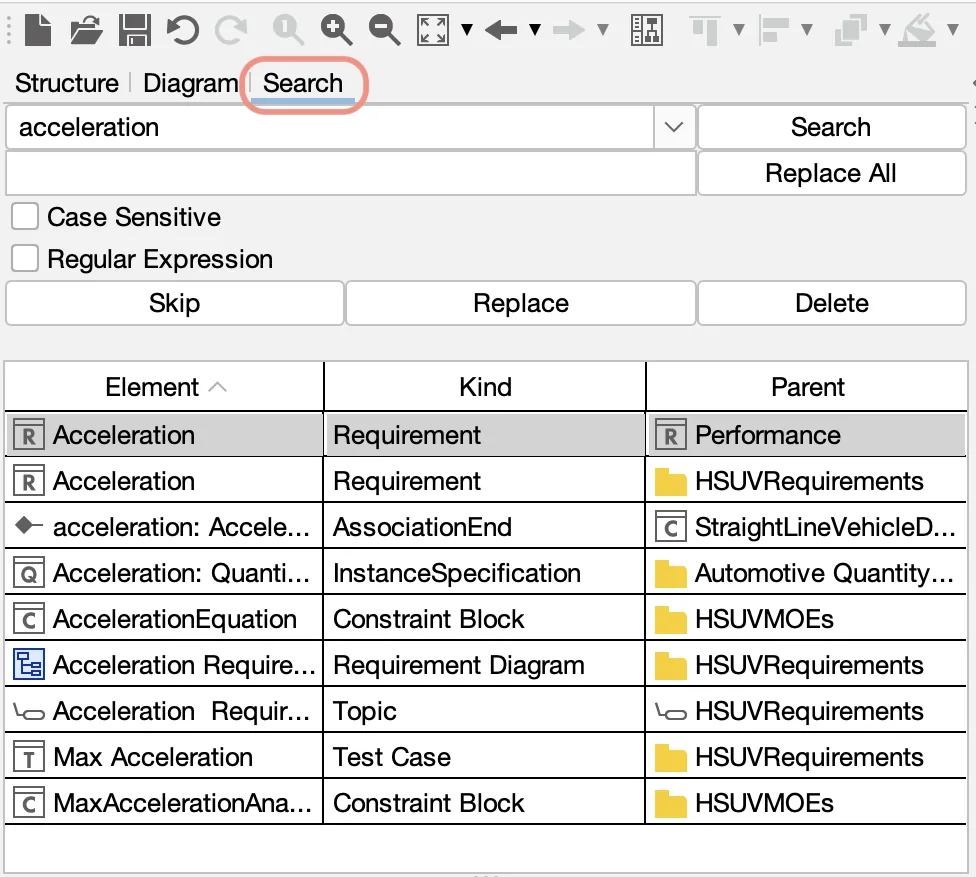Open the Align Top dropdown arrow
Image resolution: width=976 pixels, height=877 pixels.
click(739, 29)
